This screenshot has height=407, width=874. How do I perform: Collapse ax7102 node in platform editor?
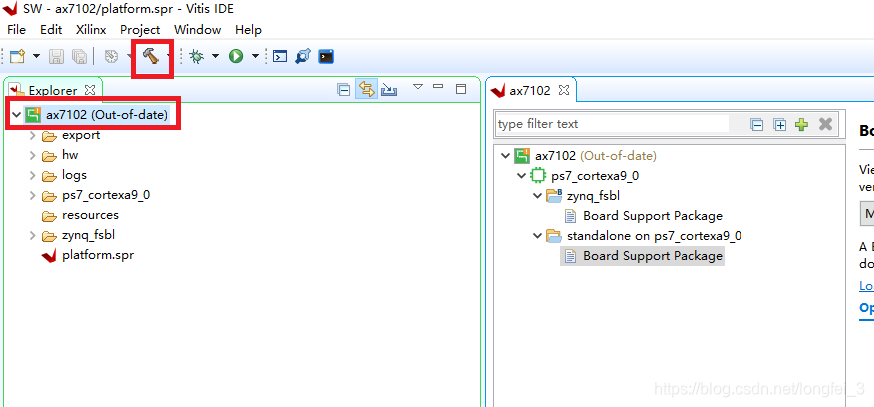[x=506, y=156]
